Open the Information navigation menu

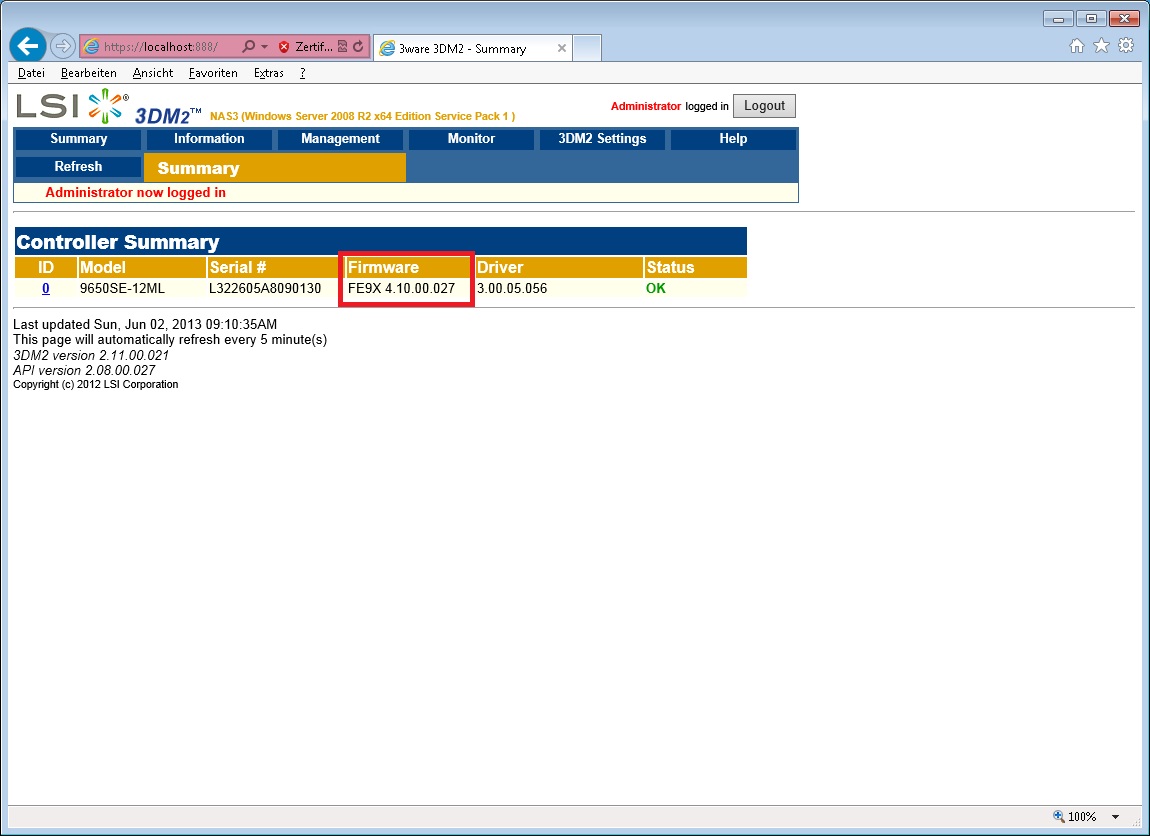point(209,139)
